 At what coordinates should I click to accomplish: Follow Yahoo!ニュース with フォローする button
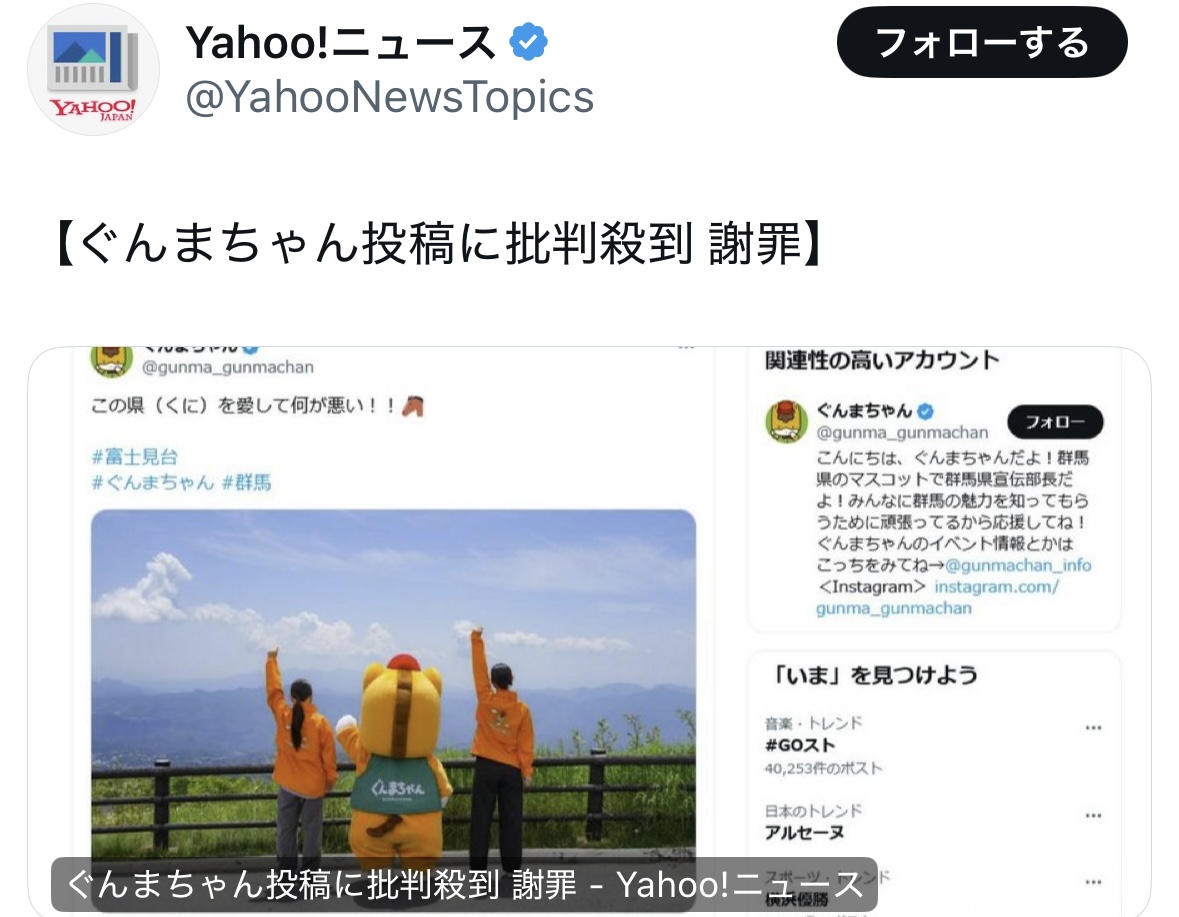tap(982, 42)
